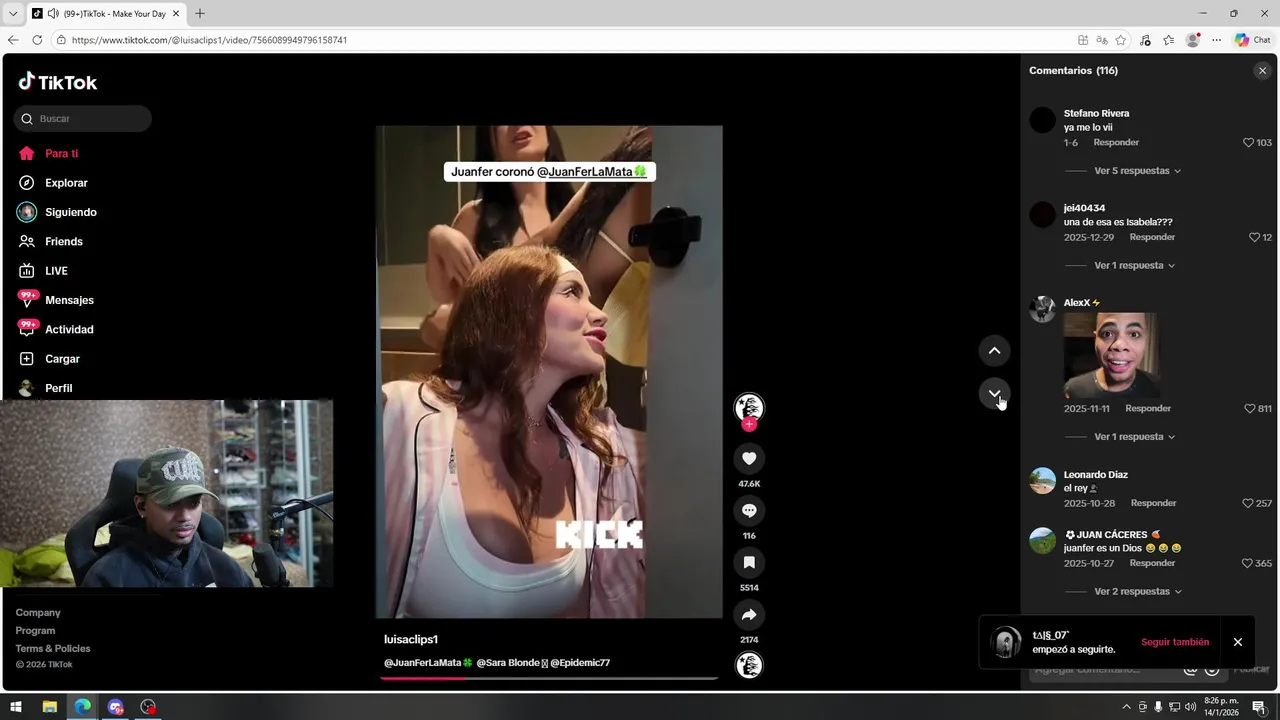Save video with the bookmark icon

pos(749,562)
